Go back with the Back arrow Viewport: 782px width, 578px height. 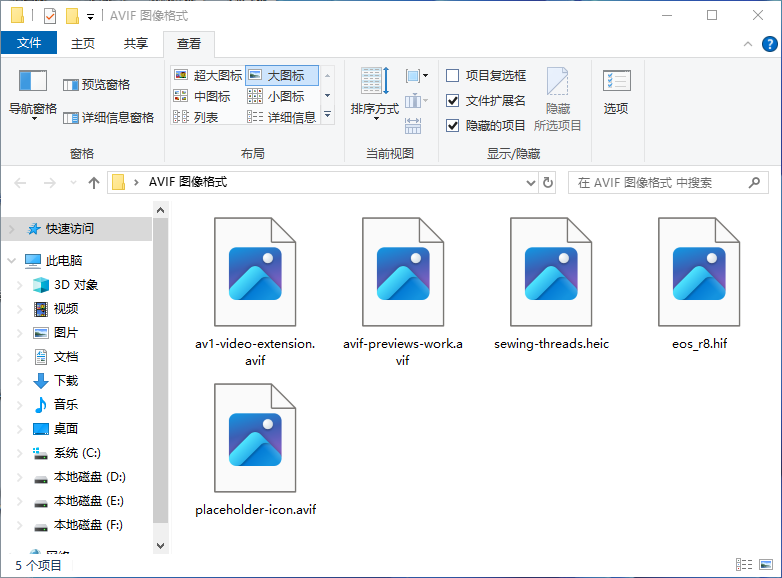20,183
